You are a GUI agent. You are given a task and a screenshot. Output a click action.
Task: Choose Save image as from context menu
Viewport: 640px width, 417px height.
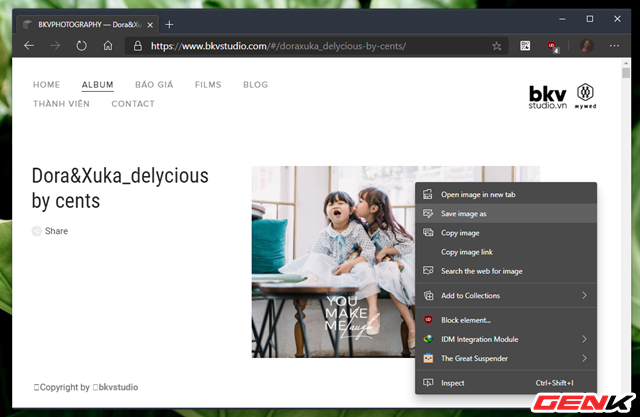coord(464,214)
